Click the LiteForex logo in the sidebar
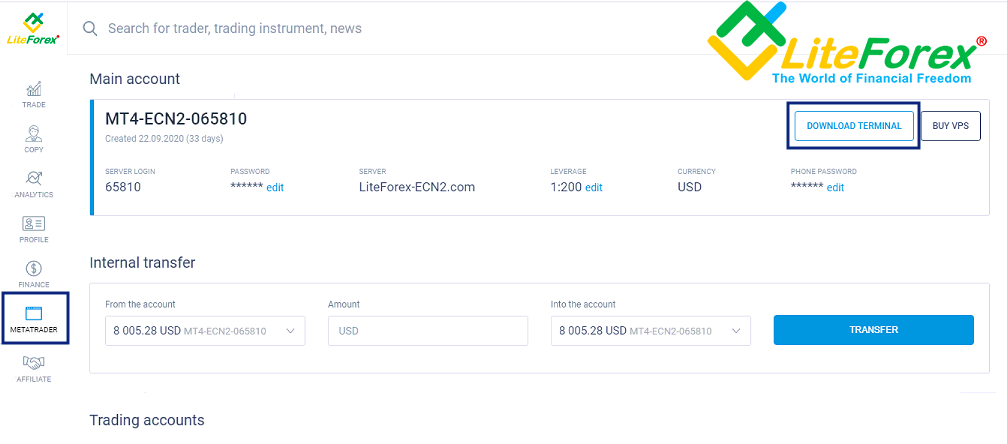 33,30
